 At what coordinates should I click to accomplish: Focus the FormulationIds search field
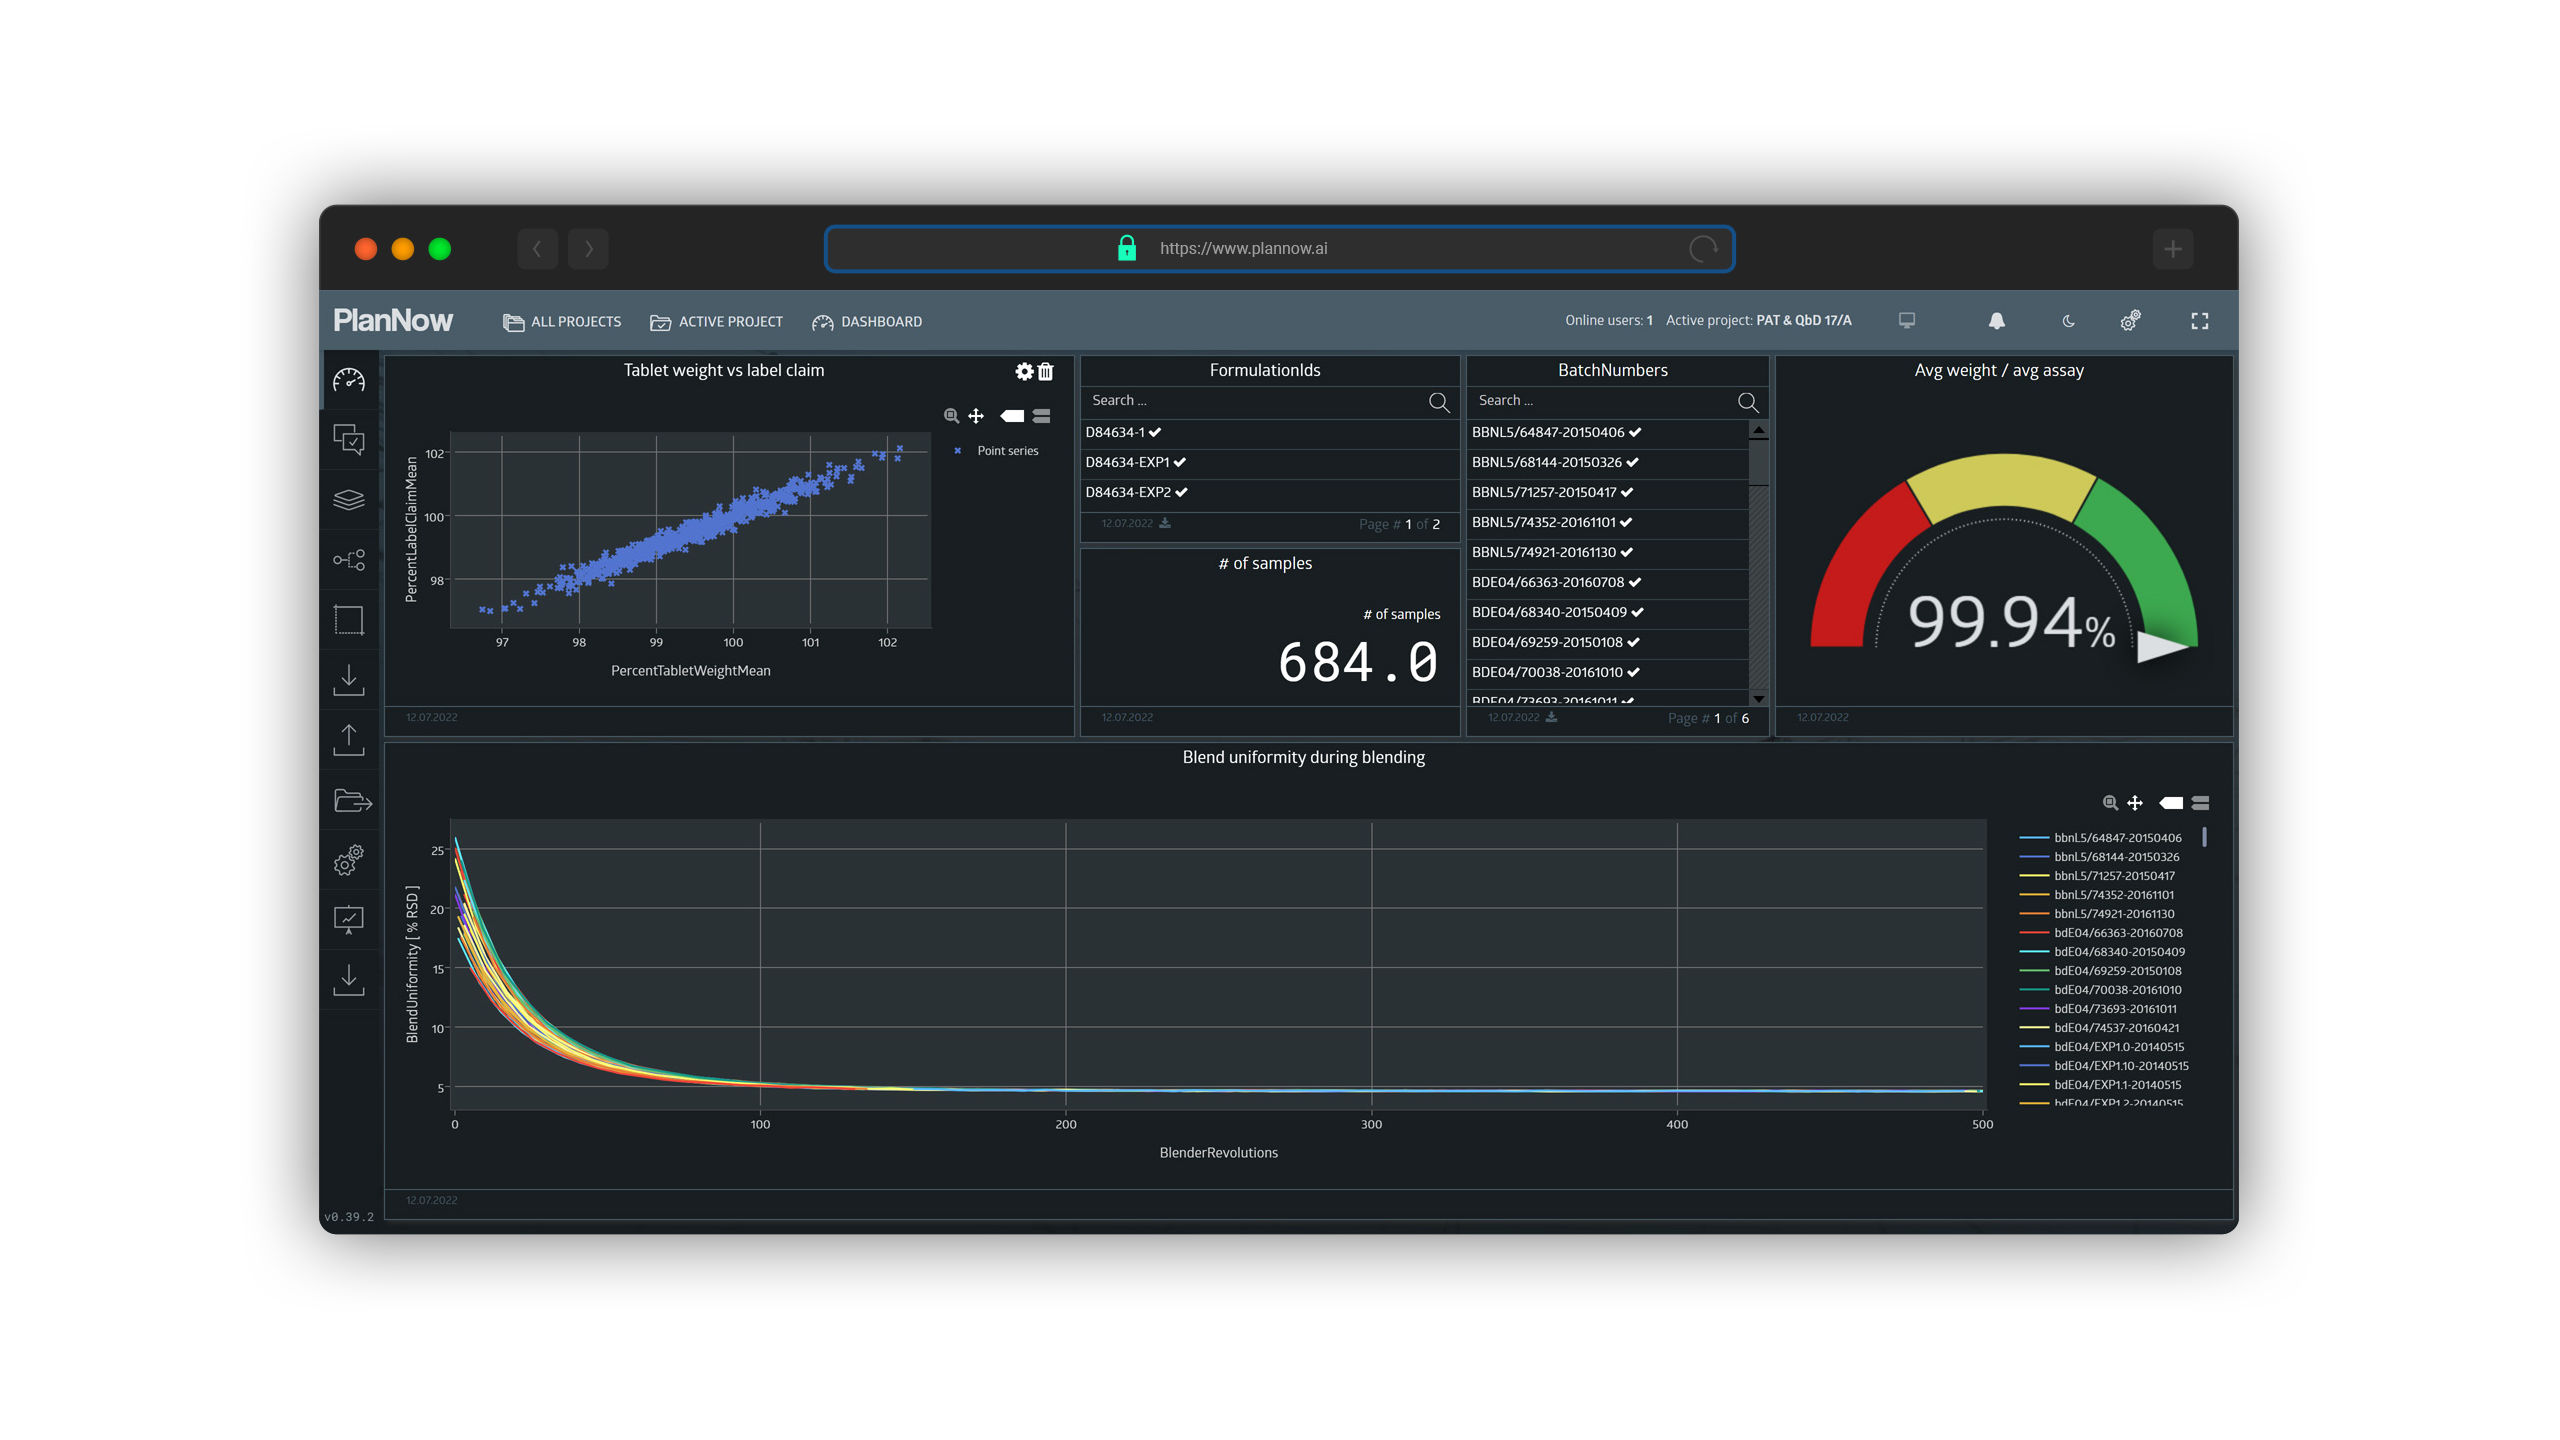pyautogui.click(x=1256, y=400)
